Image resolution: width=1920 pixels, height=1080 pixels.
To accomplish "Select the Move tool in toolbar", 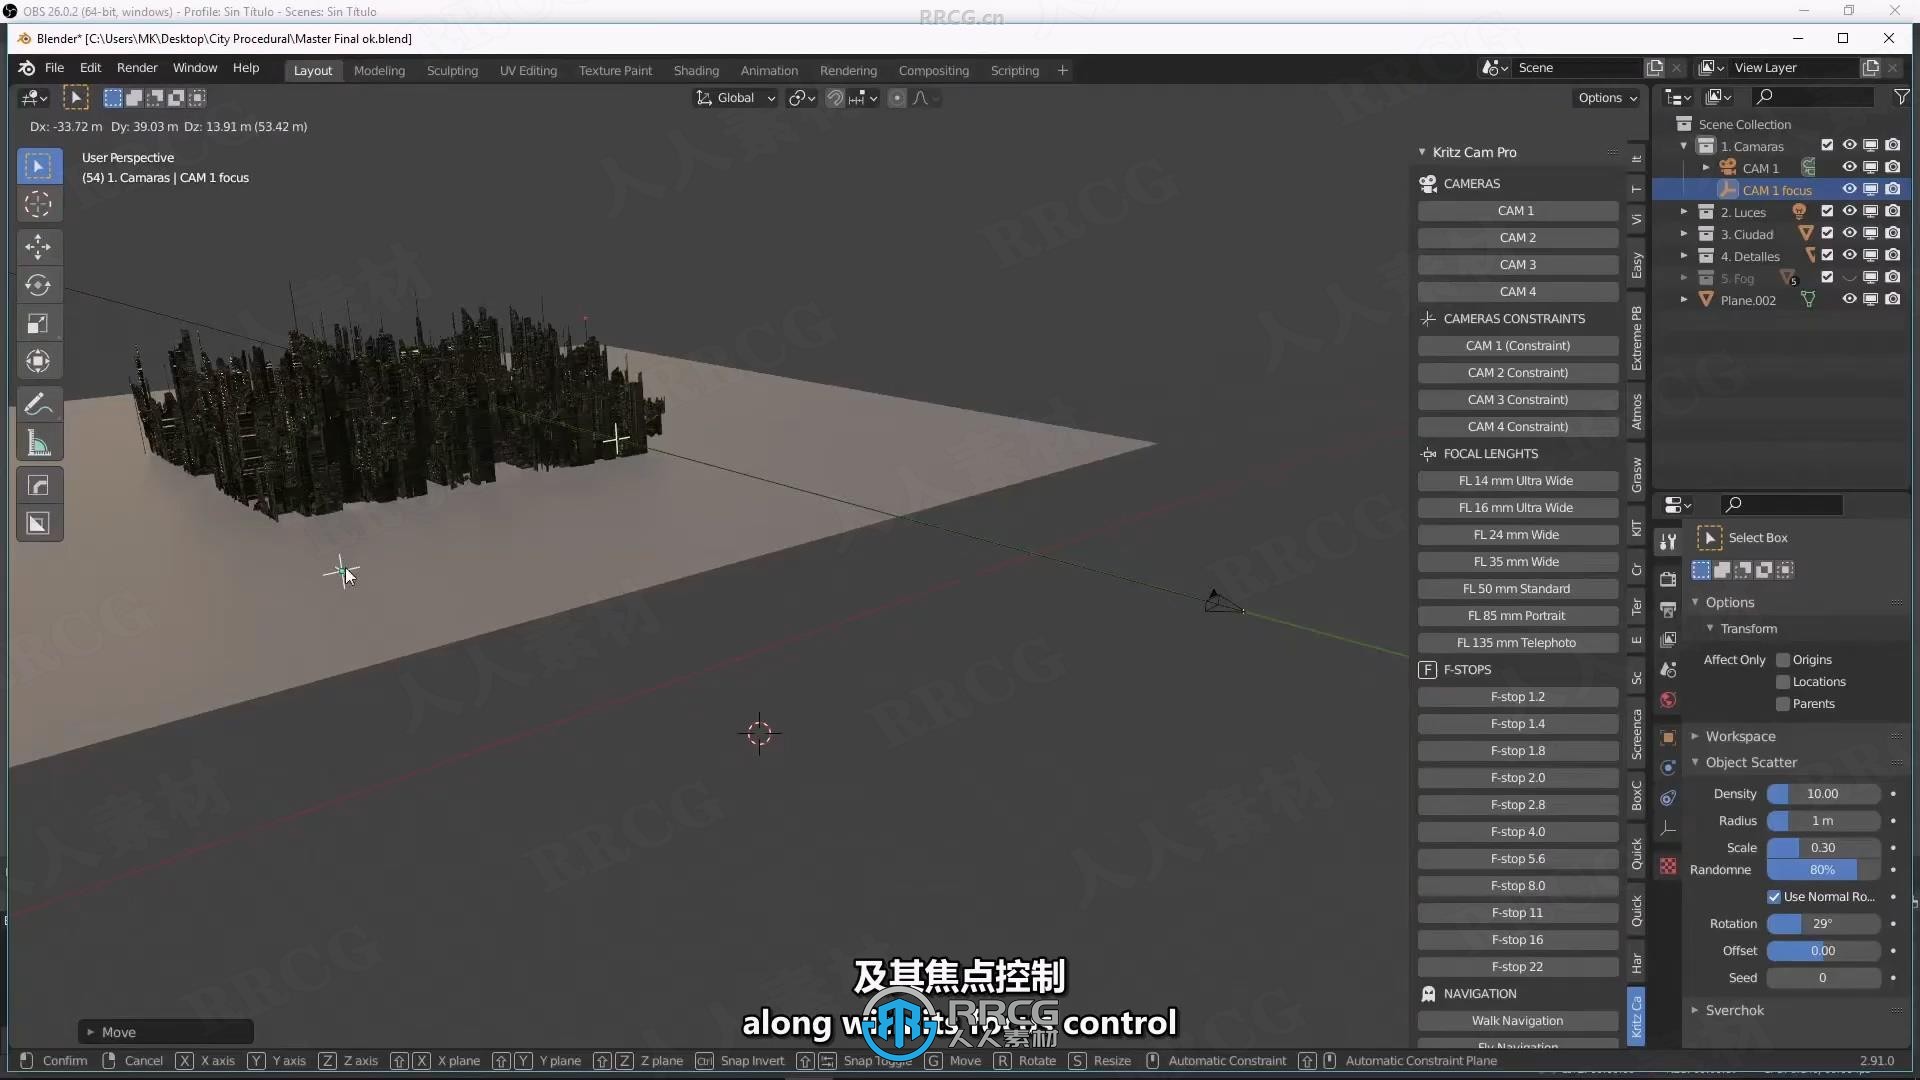I will (x=36, y=245).
